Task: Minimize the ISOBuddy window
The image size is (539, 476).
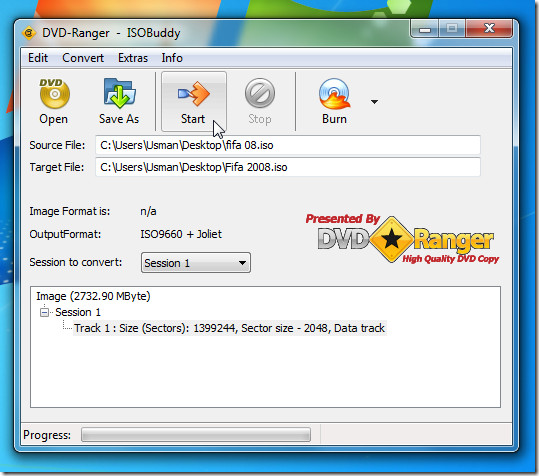Action: 425,29
